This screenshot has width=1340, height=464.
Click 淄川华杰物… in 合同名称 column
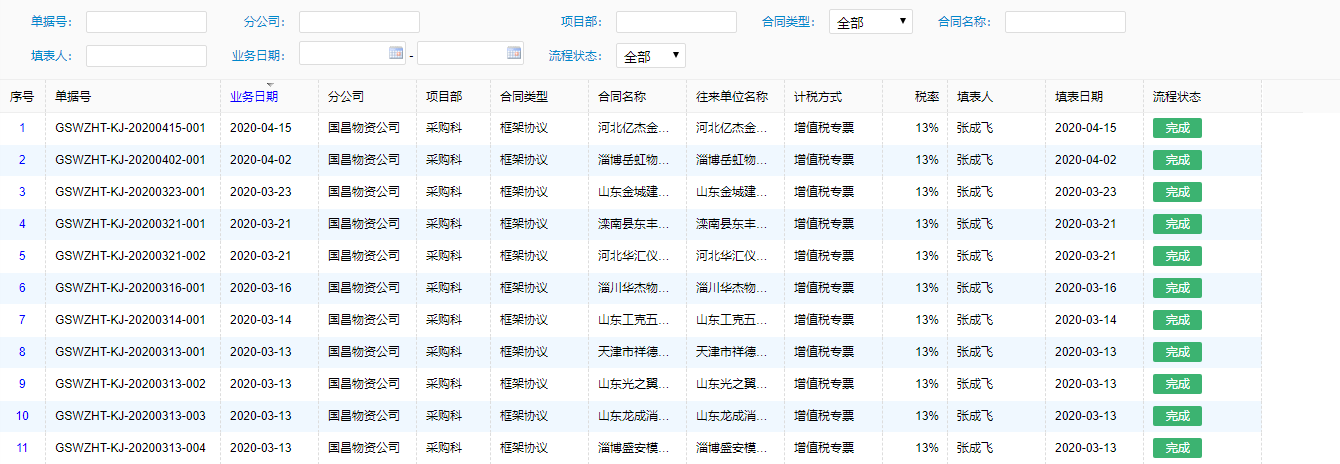634,288
